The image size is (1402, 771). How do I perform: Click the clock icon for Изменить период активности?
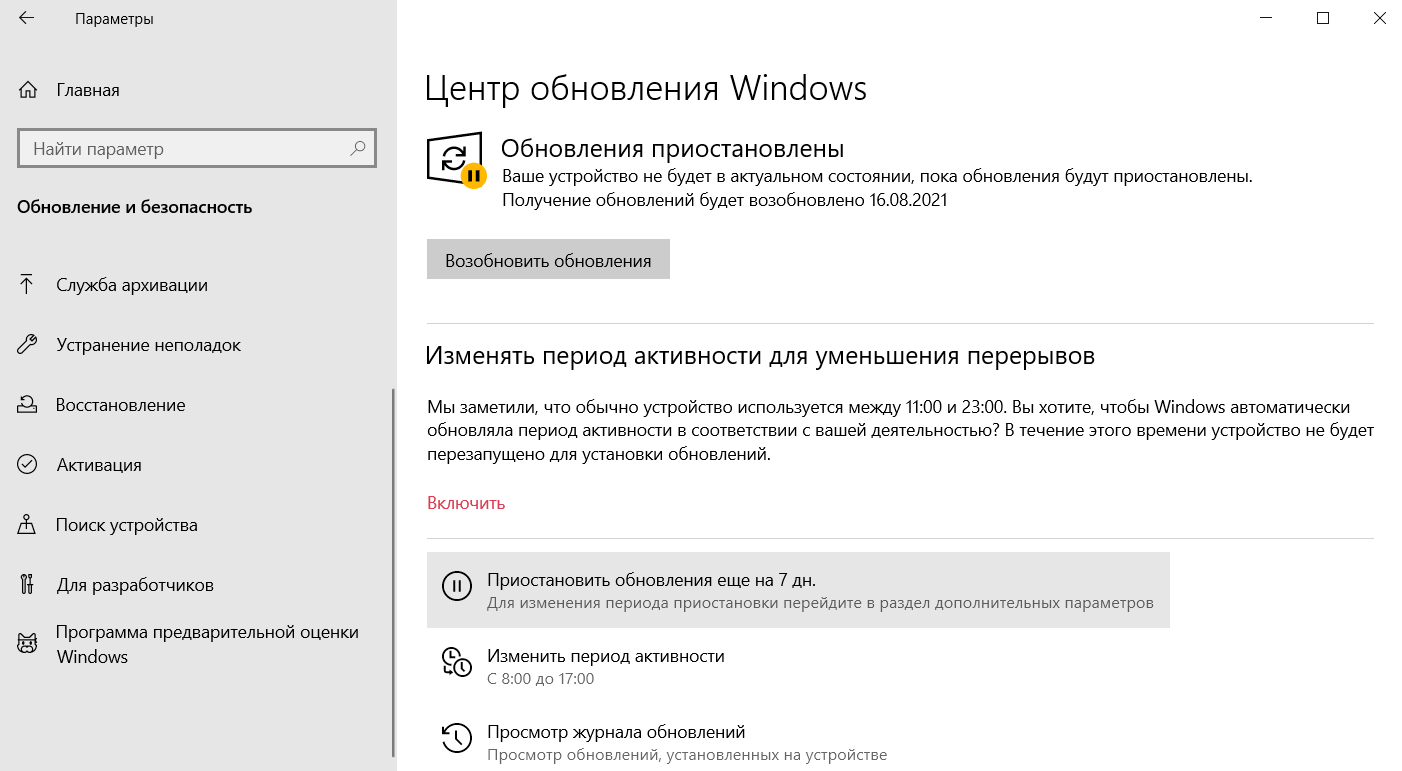(x=456, y=663)
